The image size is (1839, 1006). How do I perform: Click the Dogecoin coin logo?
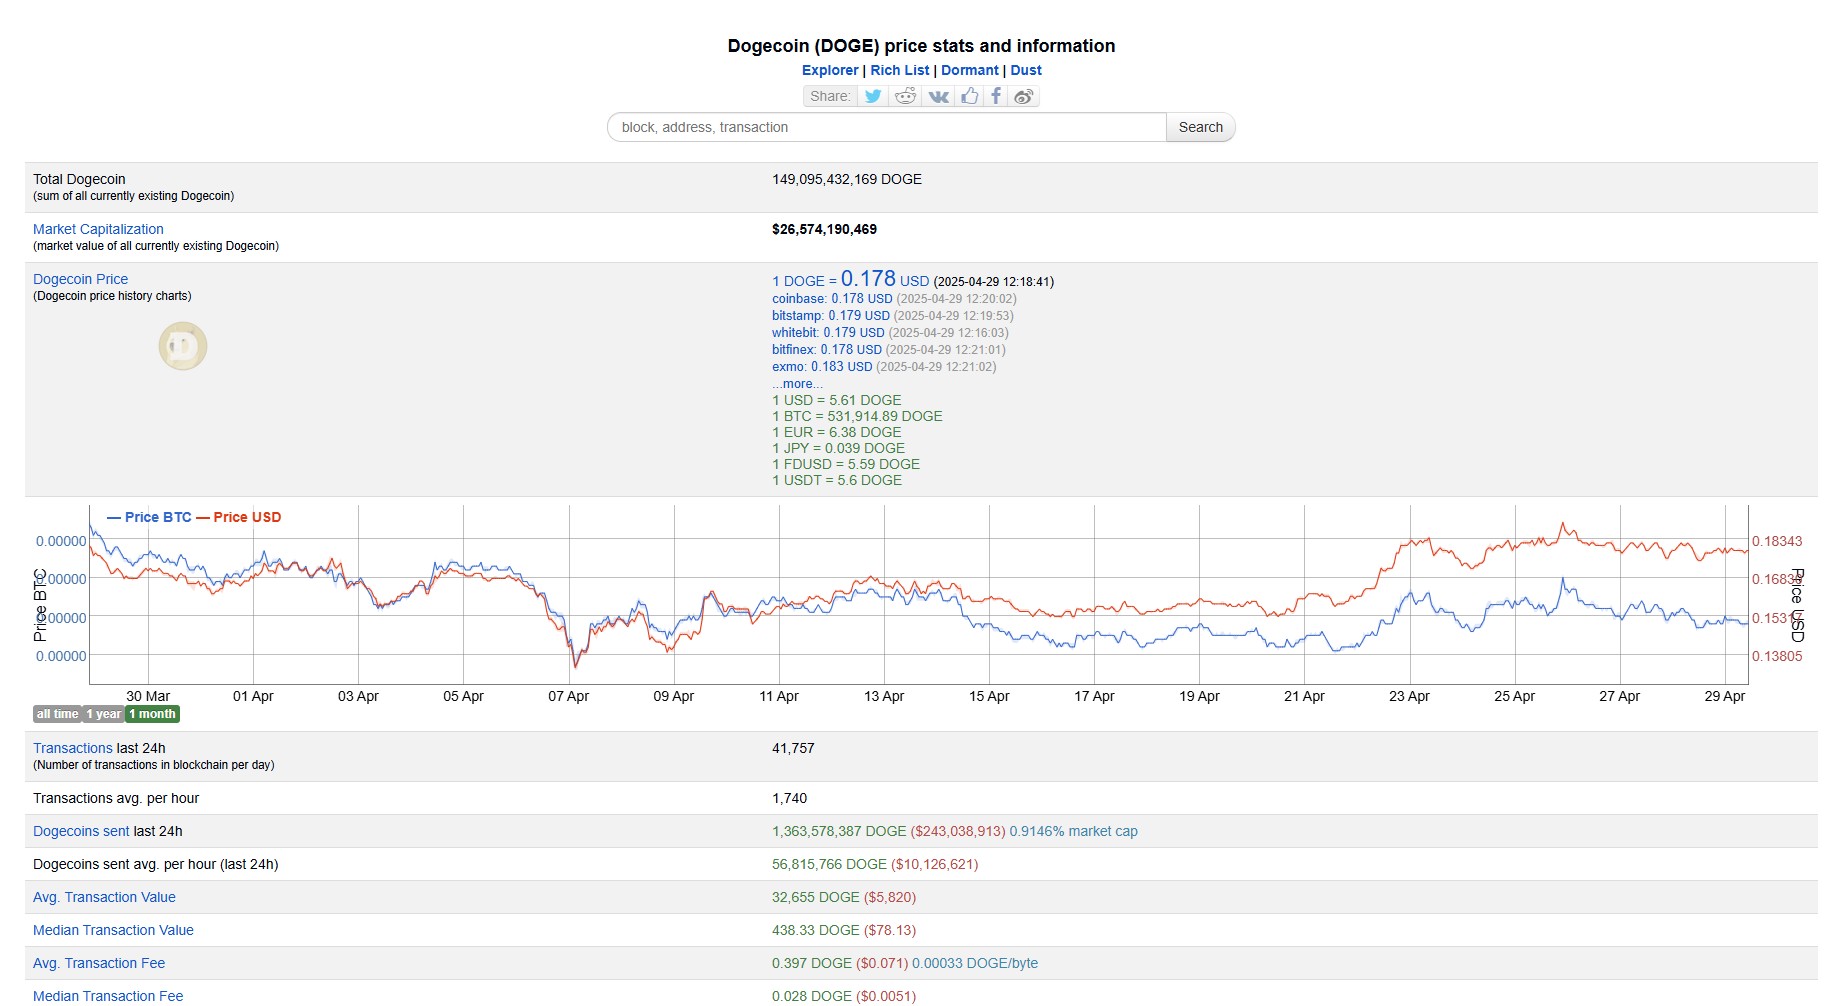point(183,347)
